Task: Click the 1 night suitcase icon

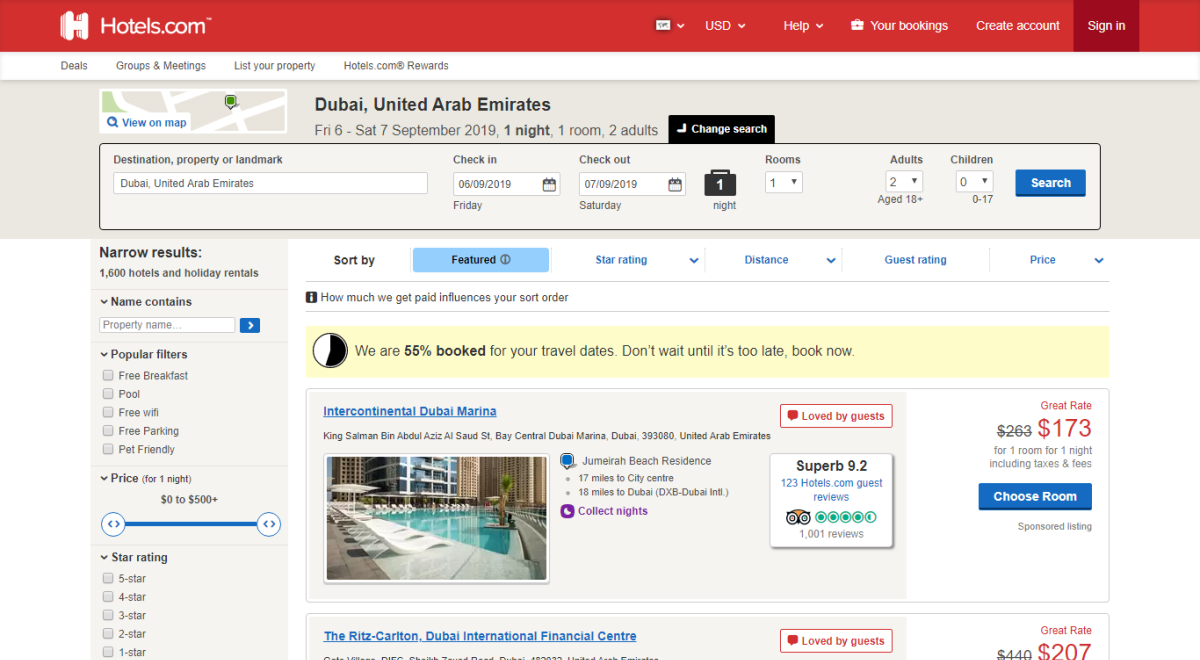Action: click(721, 184)
